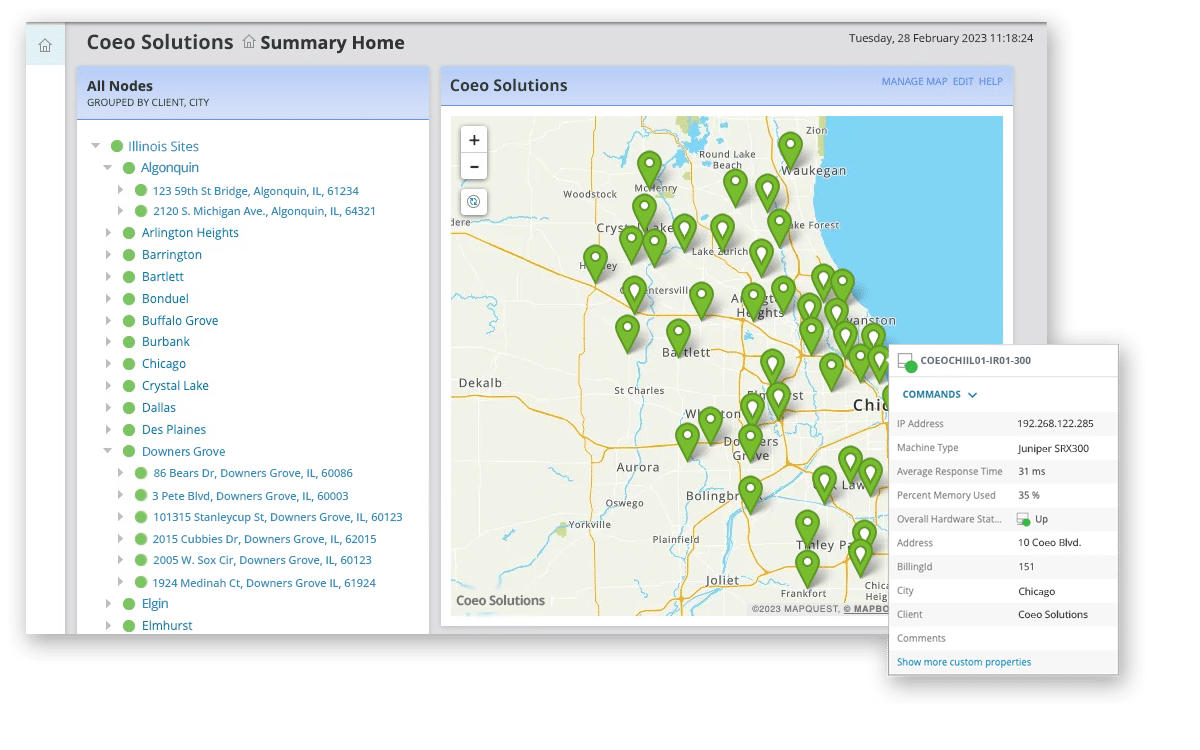Click the Manage Map link
This screenshot has height=750, width=1200.
914,82
